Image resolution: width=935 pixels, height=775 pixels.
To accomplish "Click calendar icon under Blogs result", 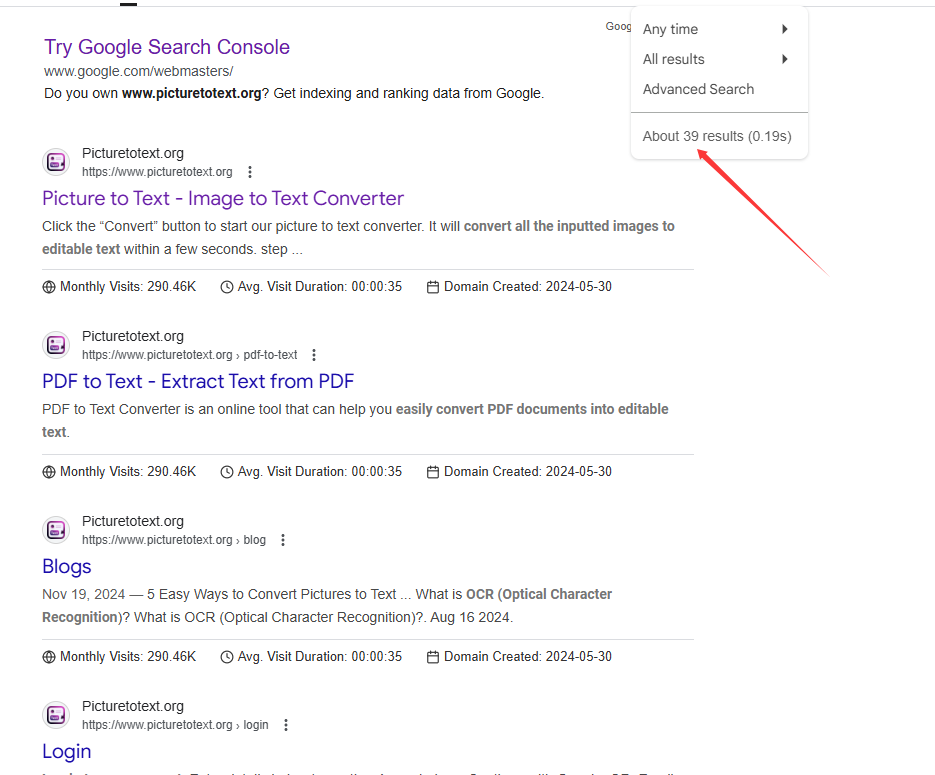I will pos(433,657).
